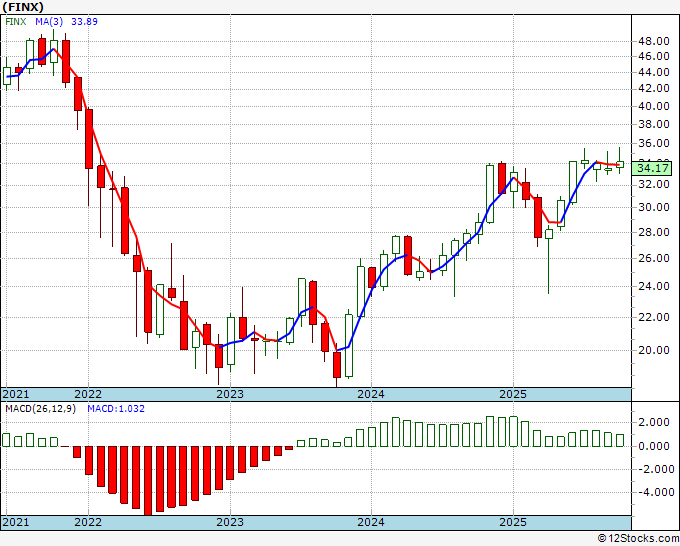Click the 24.00 price axis label

[x=654, y=286]
